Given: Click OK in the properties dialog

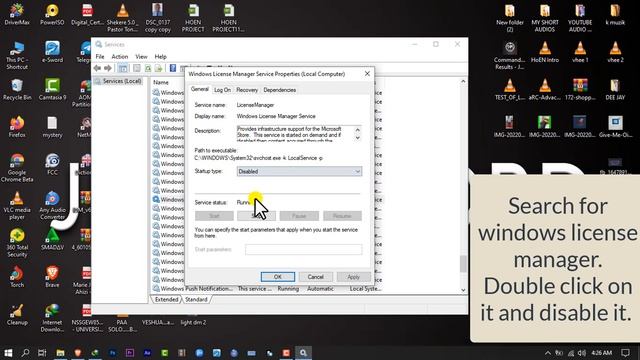Looking at the screenshot, I should click(x=278, y=277).
